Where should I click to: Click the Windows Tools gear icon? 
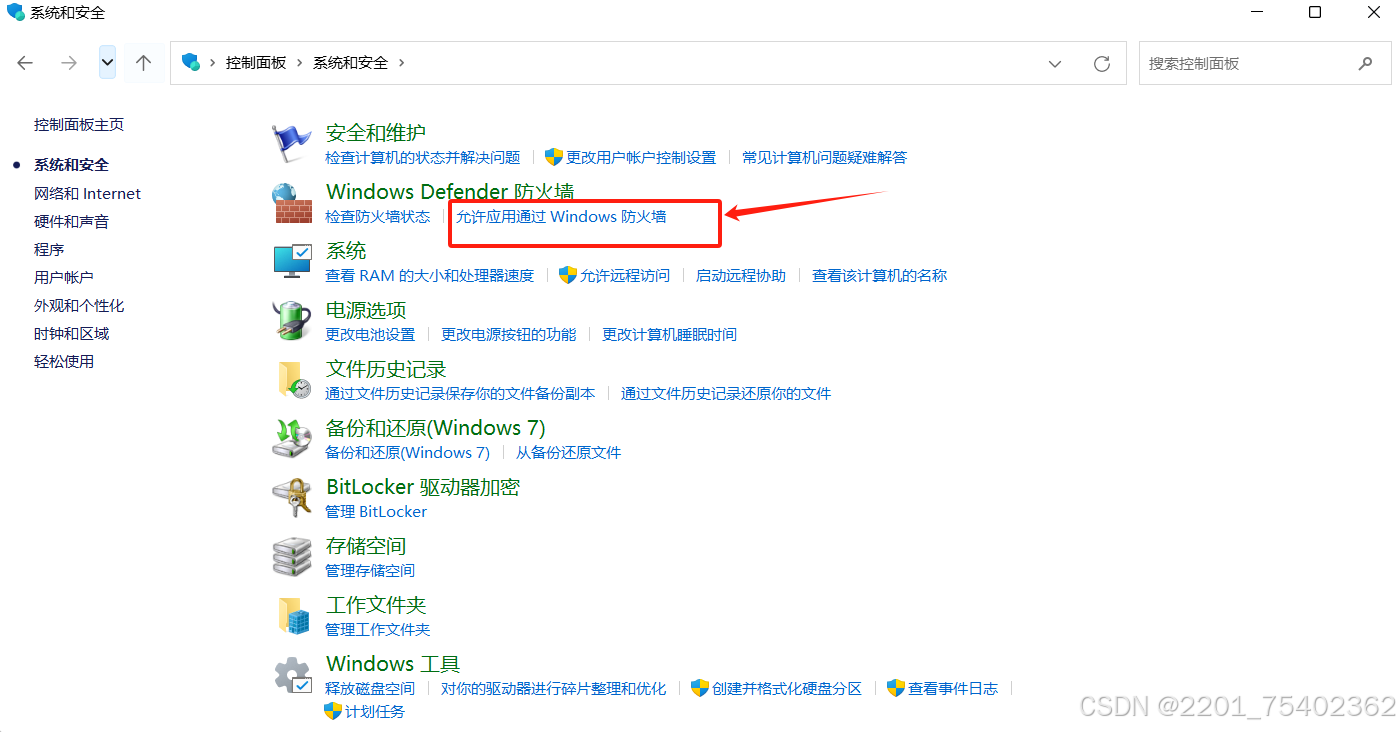(x=292, y=675)
